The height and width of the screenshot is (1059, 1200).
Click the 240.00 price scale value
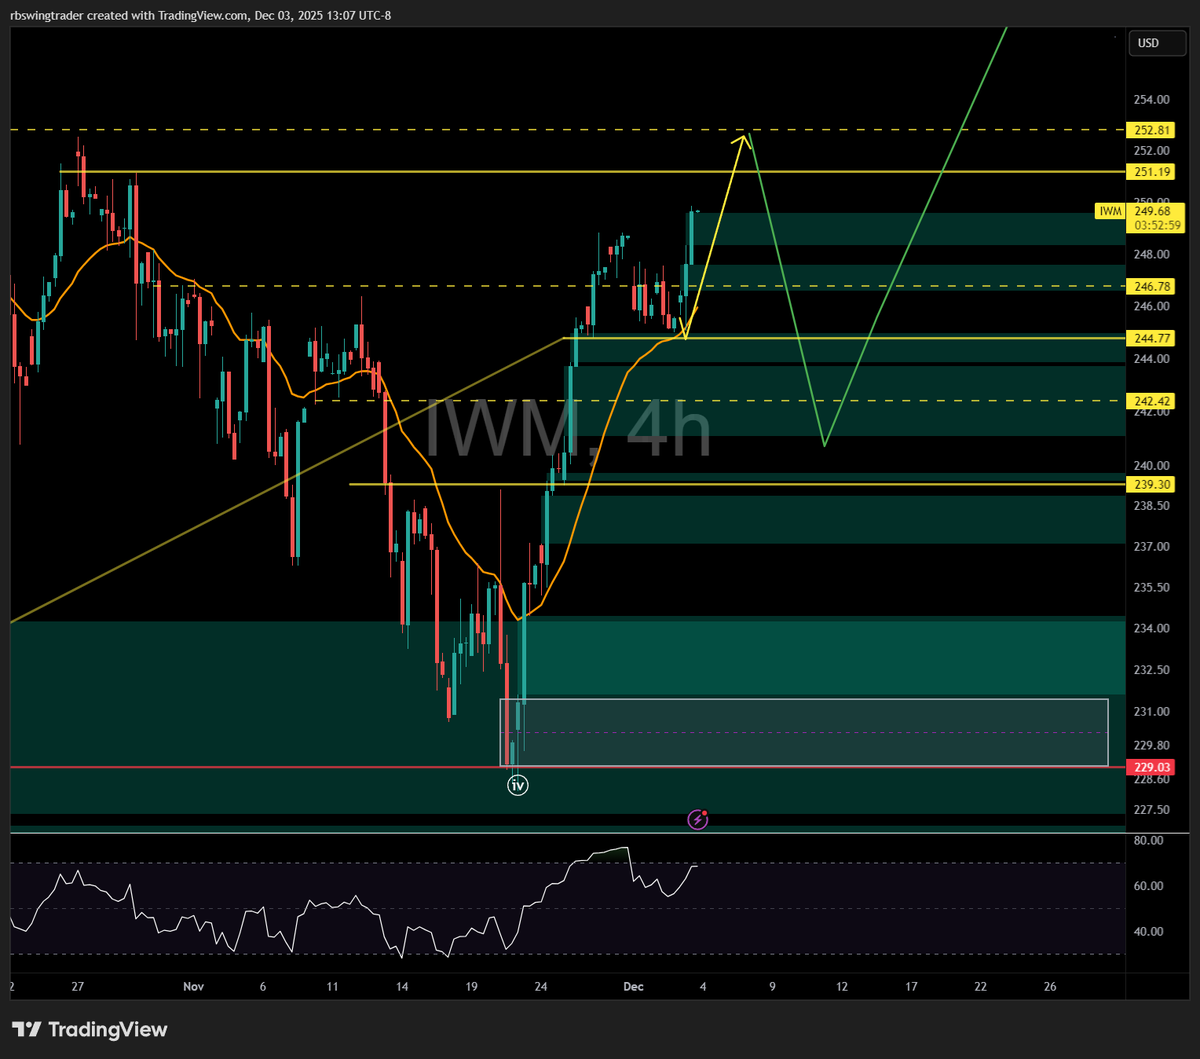(x=1151, y=465)
